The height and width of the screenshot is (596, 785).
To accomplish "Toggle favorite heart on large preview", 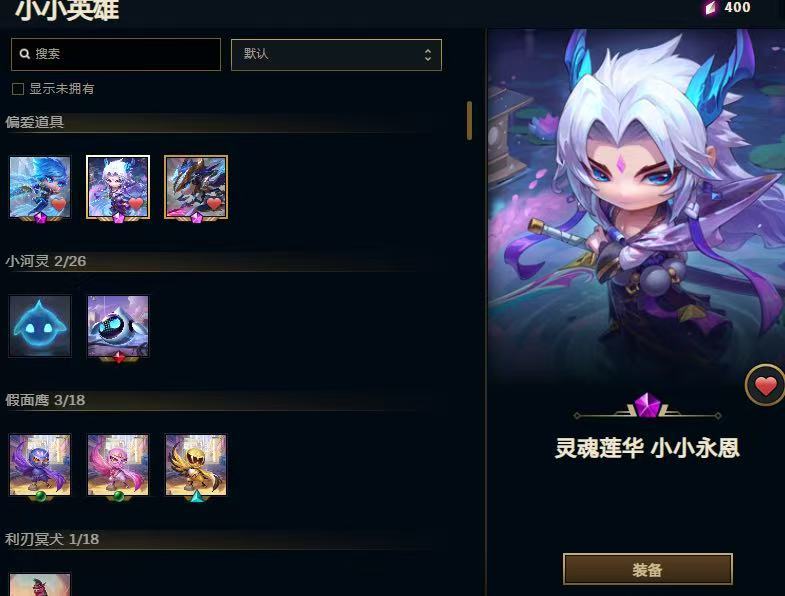I will coord(765,386).
